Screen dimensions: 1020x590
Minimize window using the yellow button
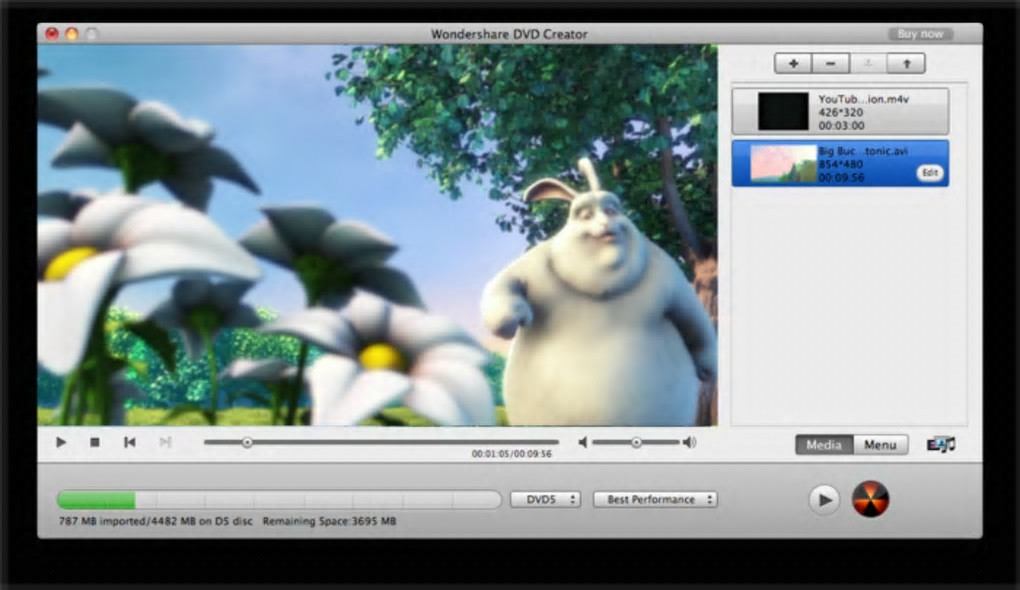[72, 34]
